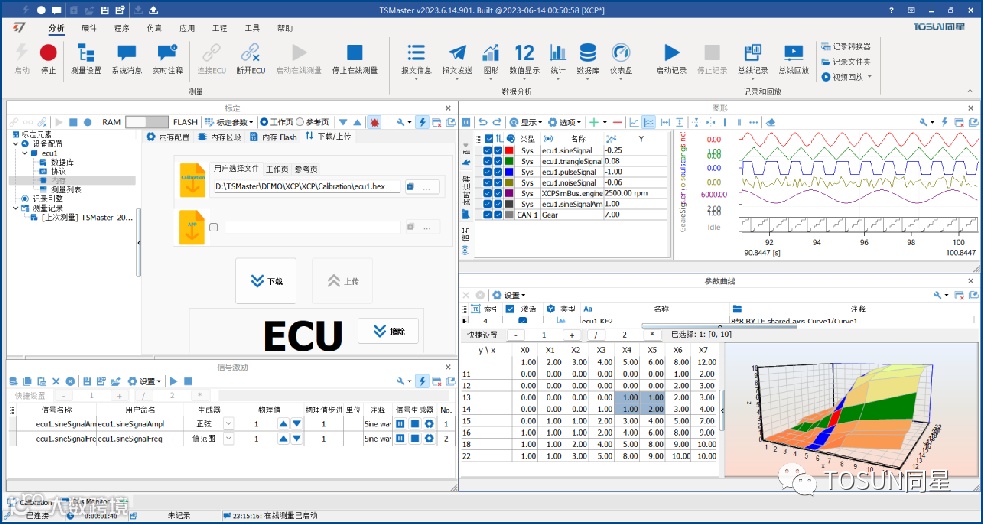Open 标定参数 dropdown in calibration toolbar
983x524 pixels.
[x=231, y=122]
